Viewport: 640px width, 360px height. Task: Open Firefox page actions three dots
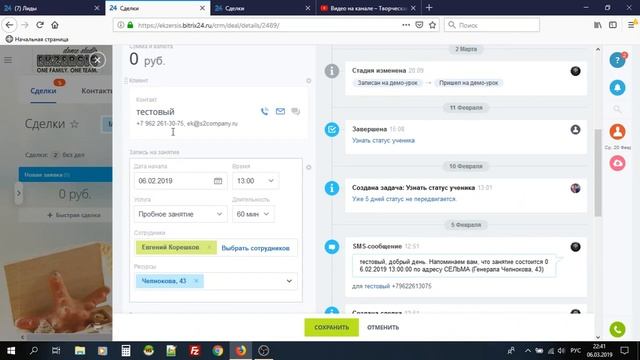[x=406, y=25]
